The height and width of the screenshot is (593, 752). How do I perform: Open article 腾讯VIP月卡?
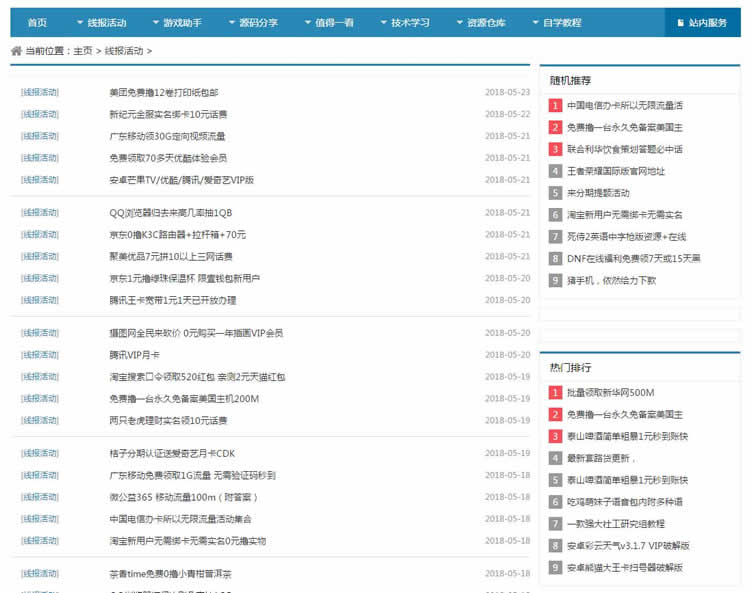(x=134, y=355)
